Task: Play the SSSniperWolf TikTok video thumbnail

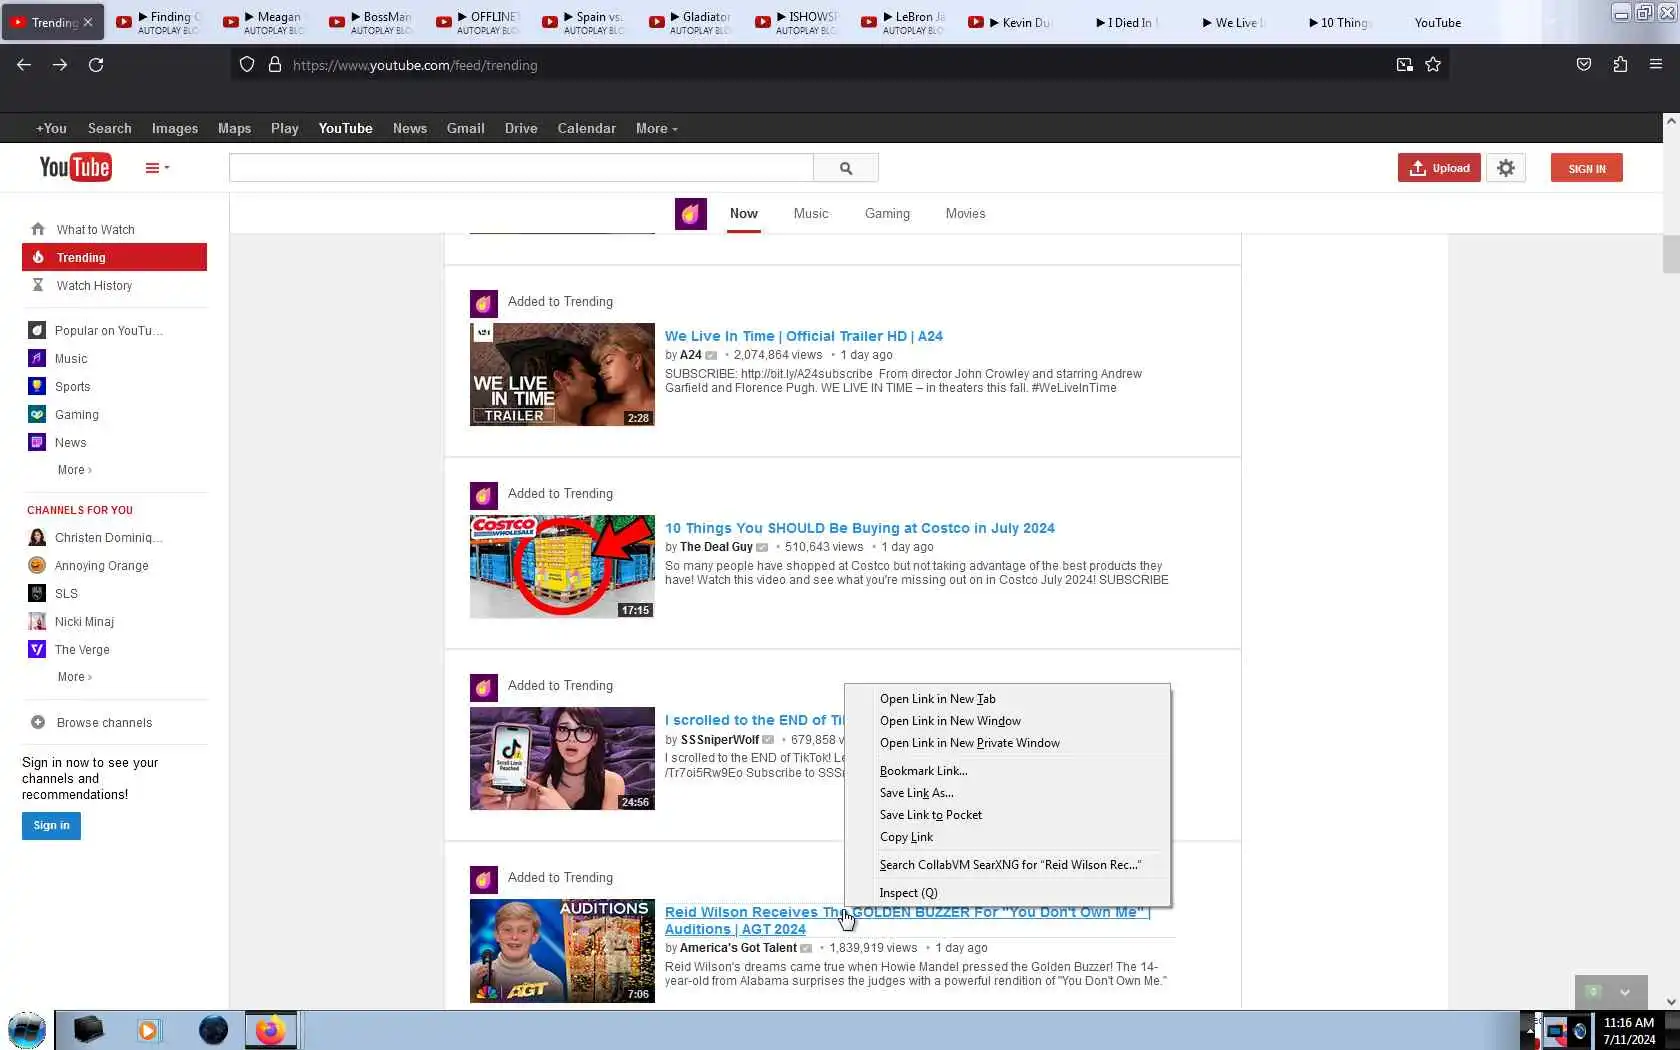Action: (562, 759)
